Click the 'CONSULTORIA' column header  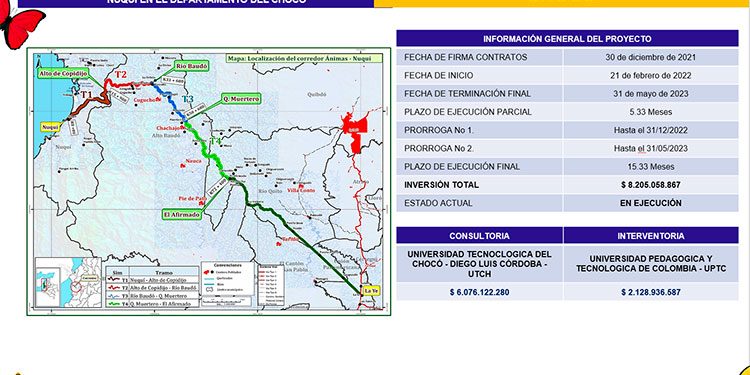(479, 236)
